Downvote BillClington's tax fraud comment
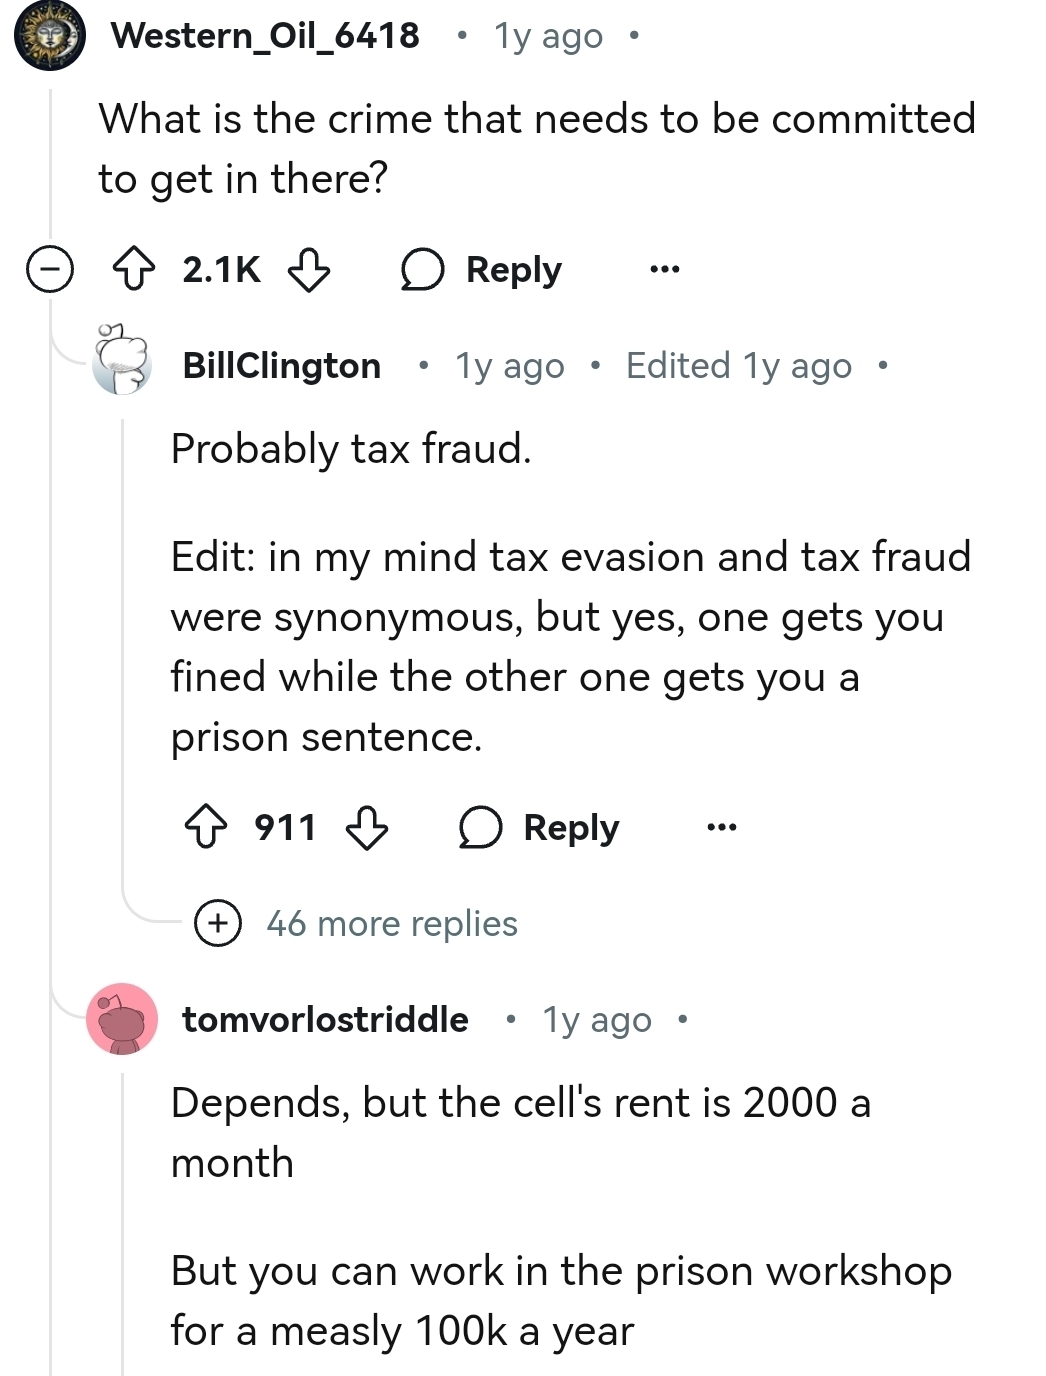 (367, 828)
